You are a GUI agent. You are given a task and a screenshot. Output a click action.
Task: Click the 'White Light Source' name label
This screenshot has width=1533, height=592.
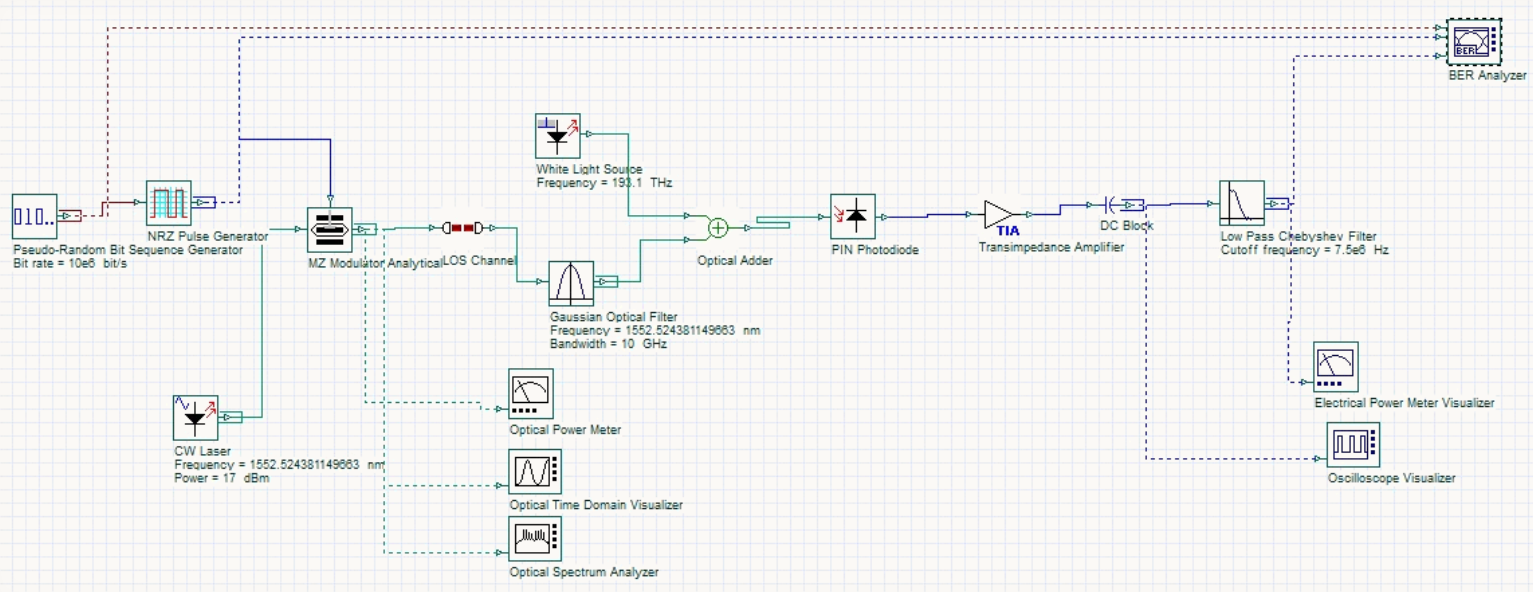tap(589, 170)
